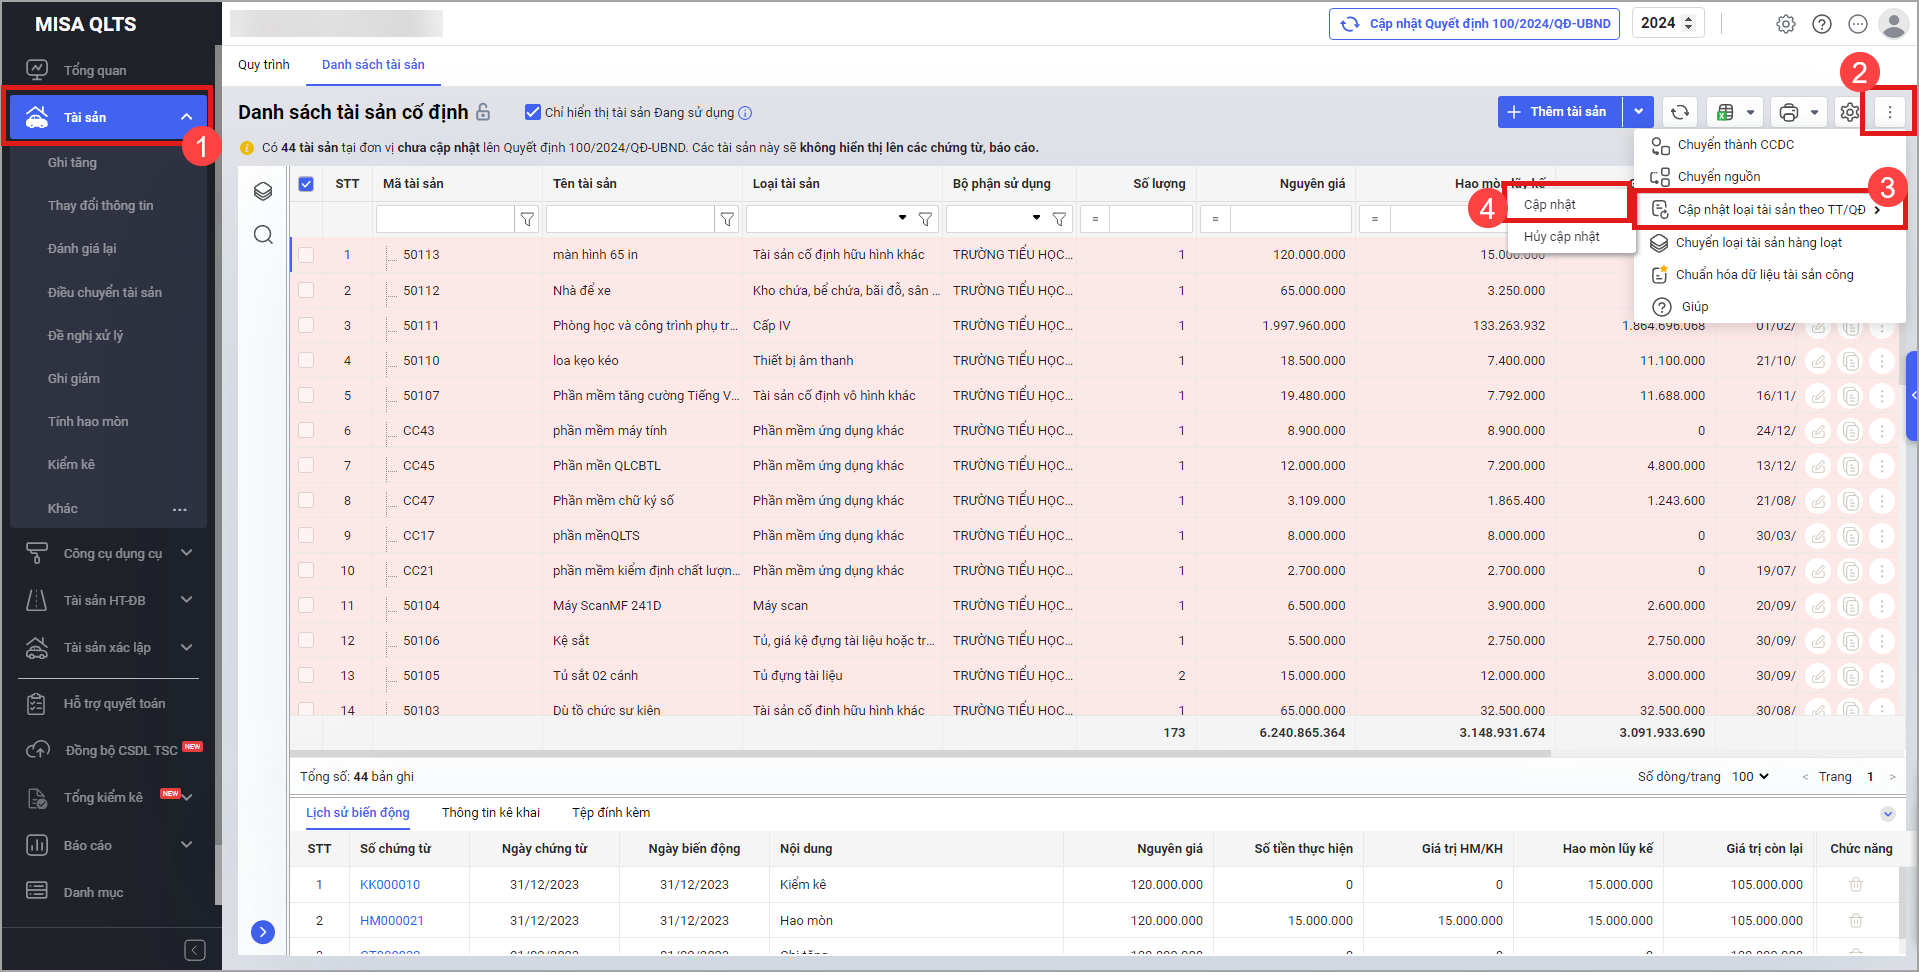
Task: Toggle the select-all checkbox in table header
Action: (306, 184)
